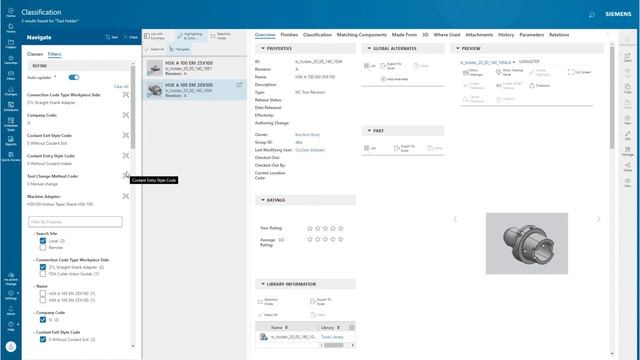The image size is (640, 360).
Task: Open the preview dataset name dropdown
Action: [514, 62]
